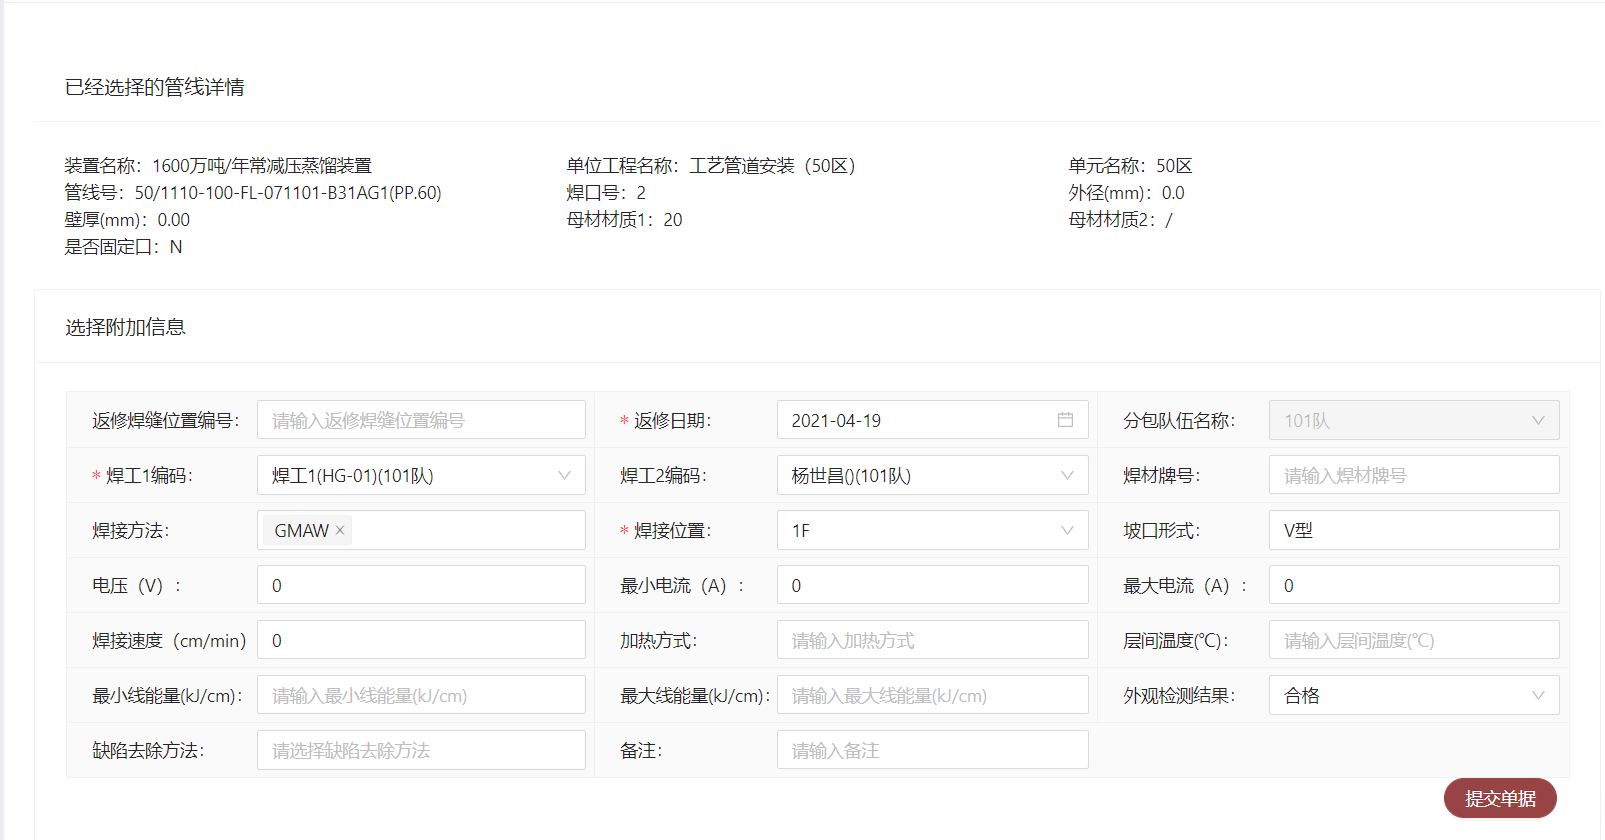
Task: Click the 单元名称: 50区 text
Action: 1130,166
